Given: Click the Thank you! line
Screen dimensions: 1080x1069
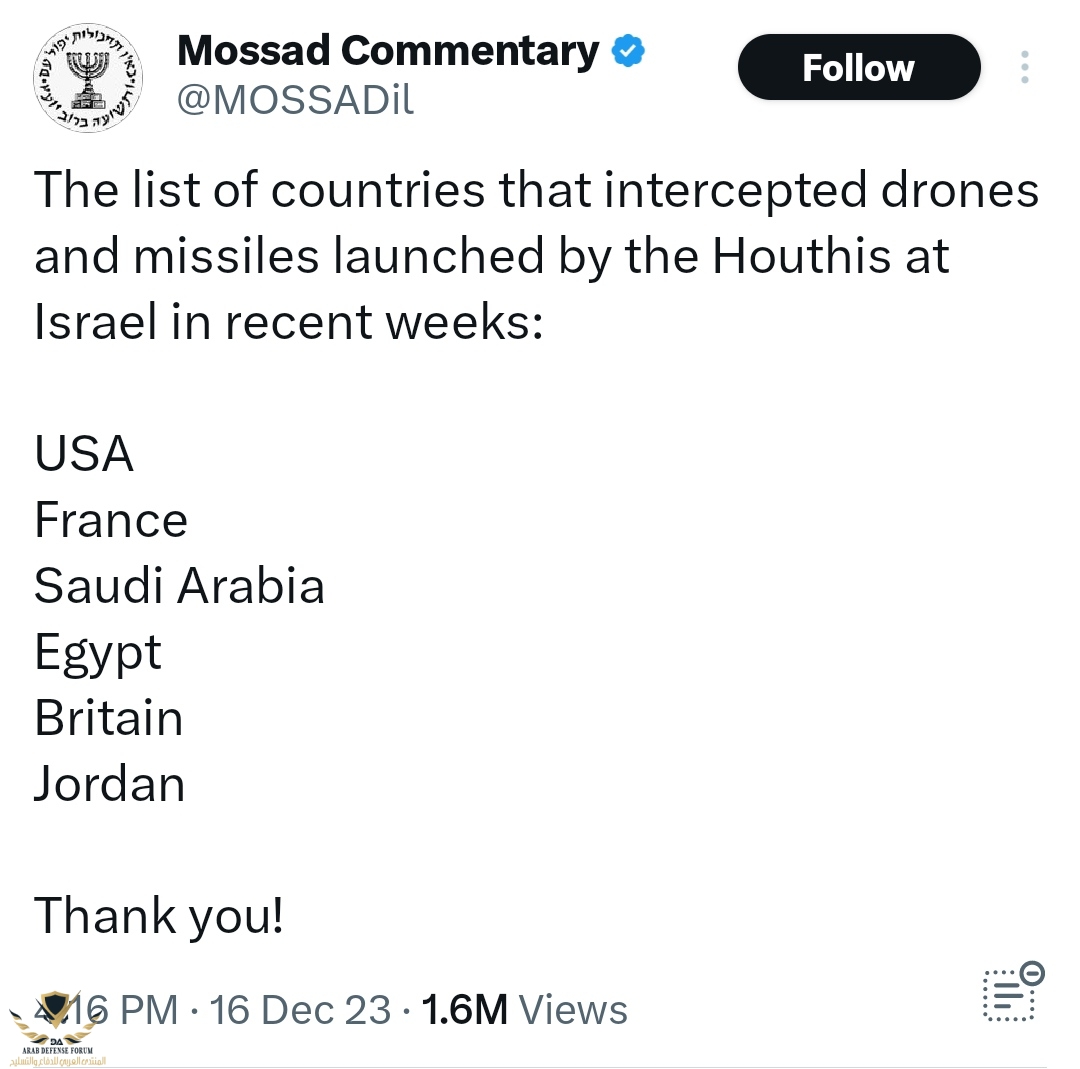Looking at the screenshot, I should point(159,915).
